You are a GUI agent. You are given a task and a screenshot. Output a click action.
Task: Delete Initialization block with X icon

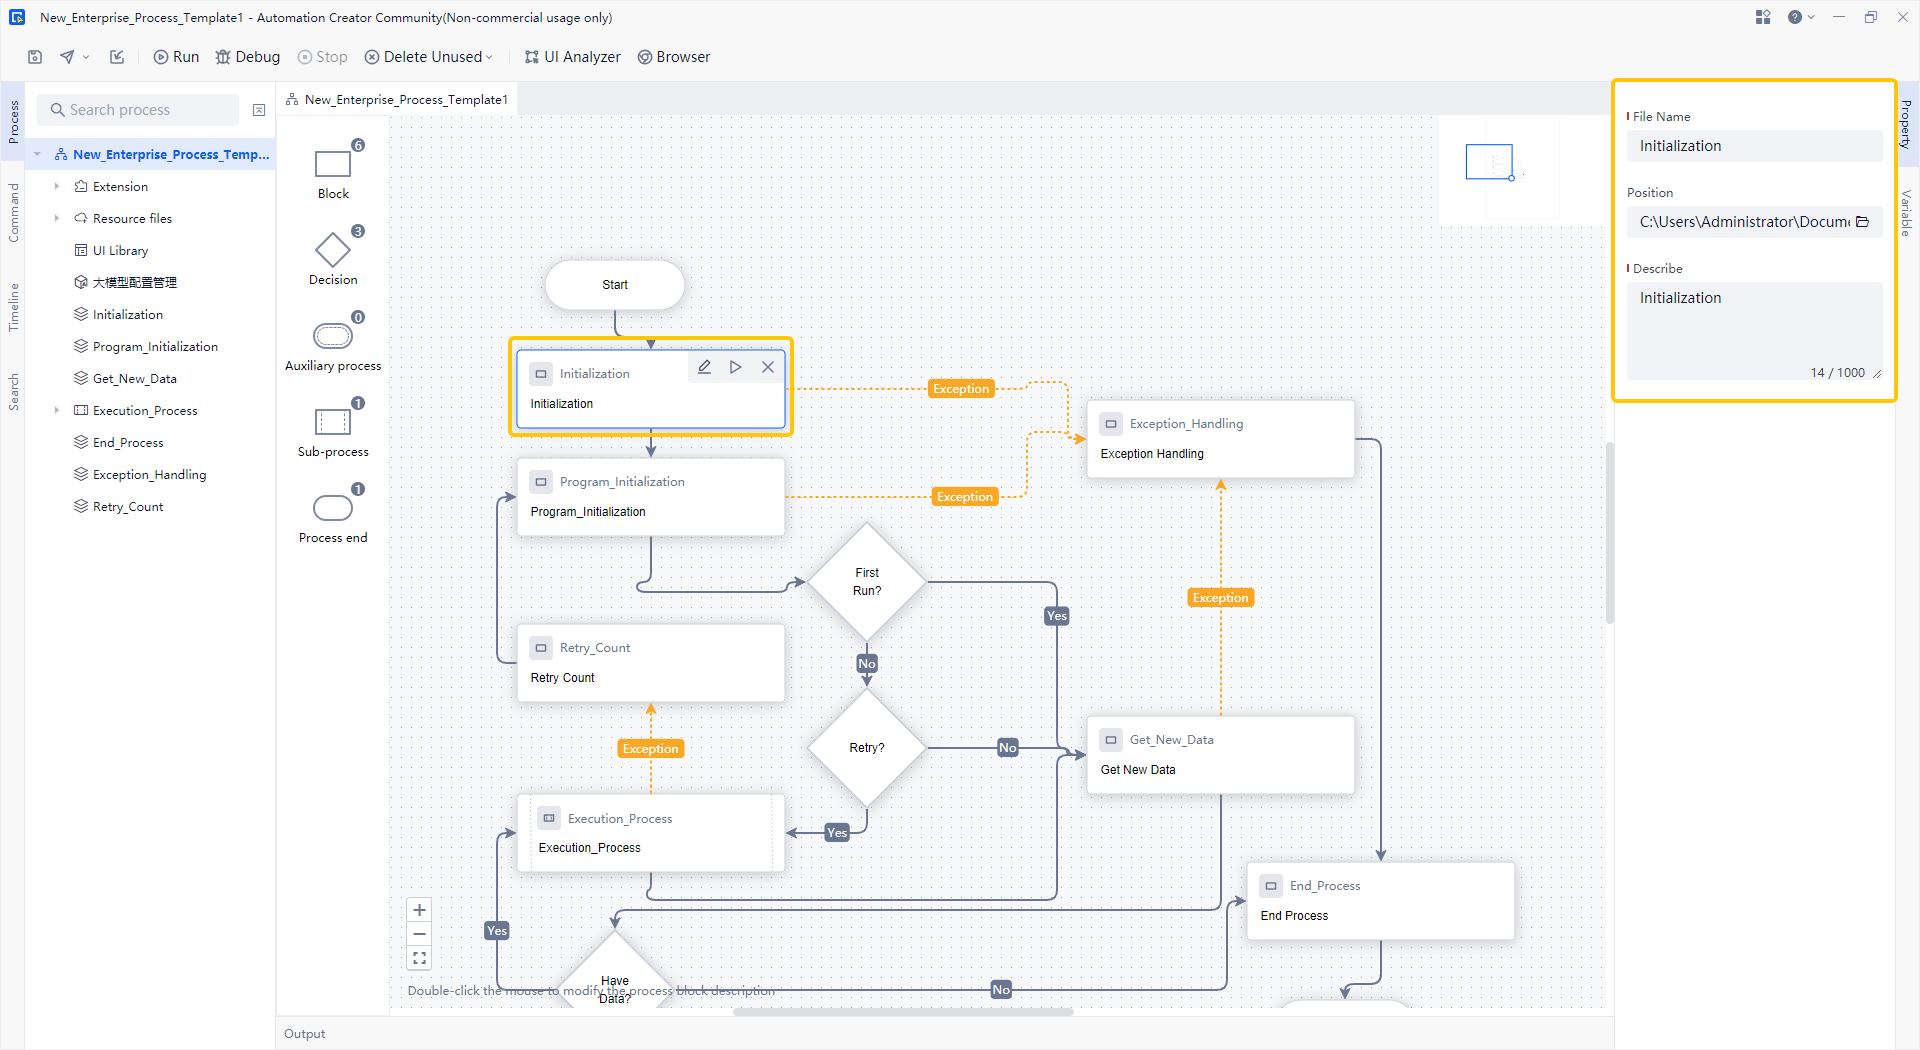[768, 367]
